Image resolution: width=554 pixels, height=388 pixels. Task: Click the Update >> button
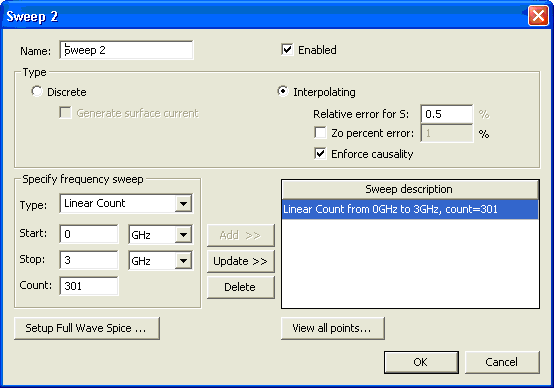tap(241, 261)
